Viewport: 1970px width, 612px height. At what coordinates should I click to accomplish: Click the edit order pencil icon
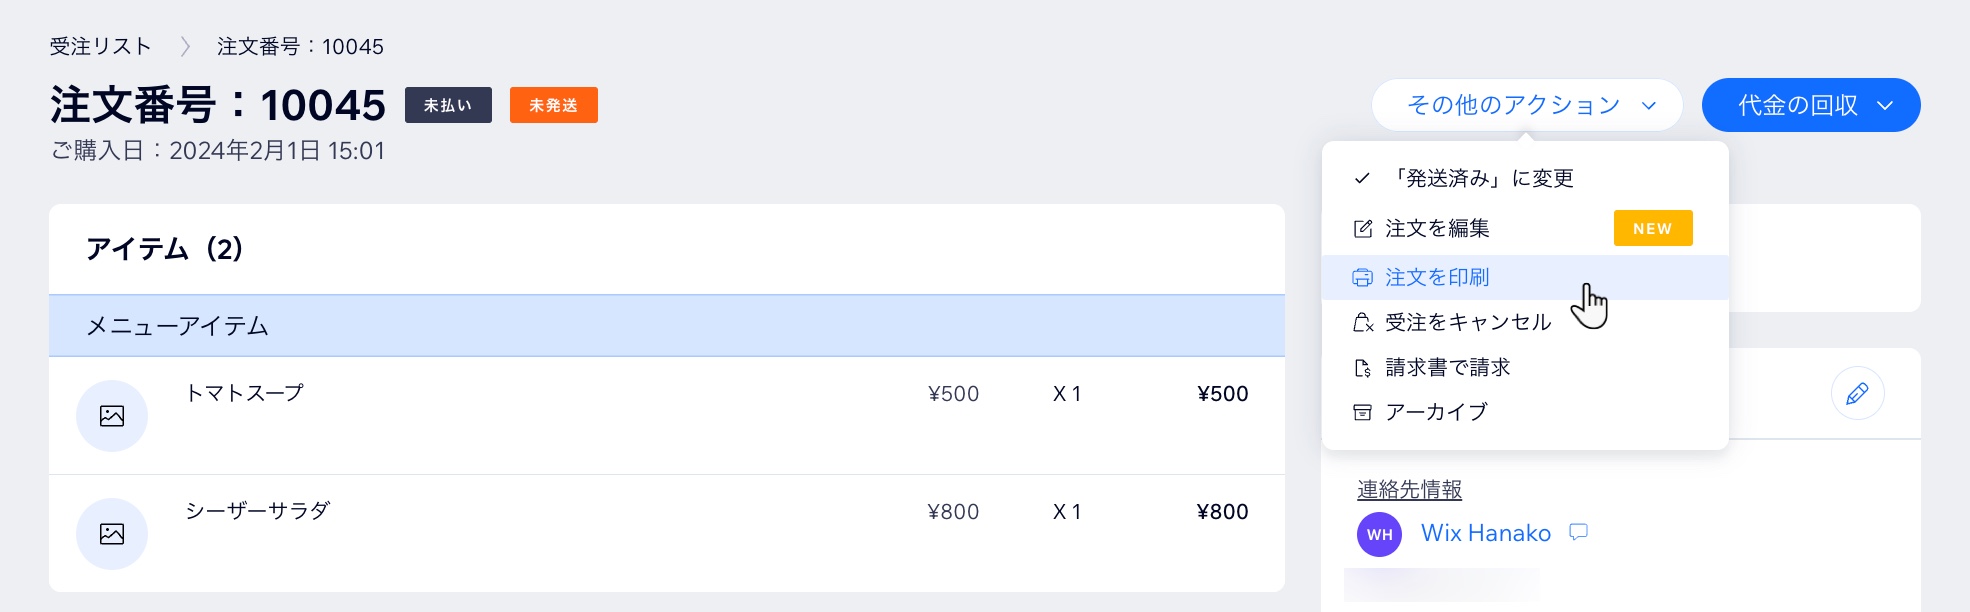click(x=1362, y=229)
